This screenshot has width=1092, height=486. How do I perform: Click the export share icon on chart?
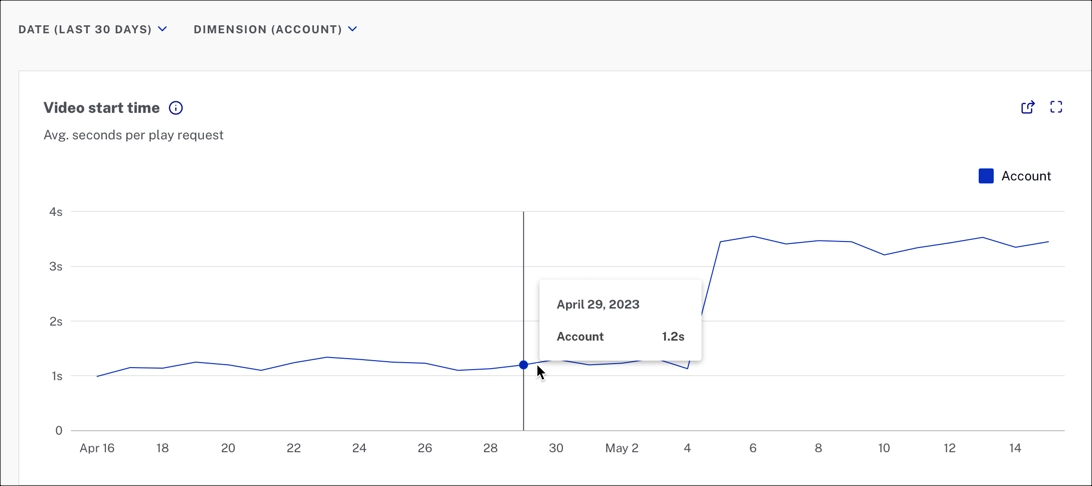click(x=1027, y=107)
